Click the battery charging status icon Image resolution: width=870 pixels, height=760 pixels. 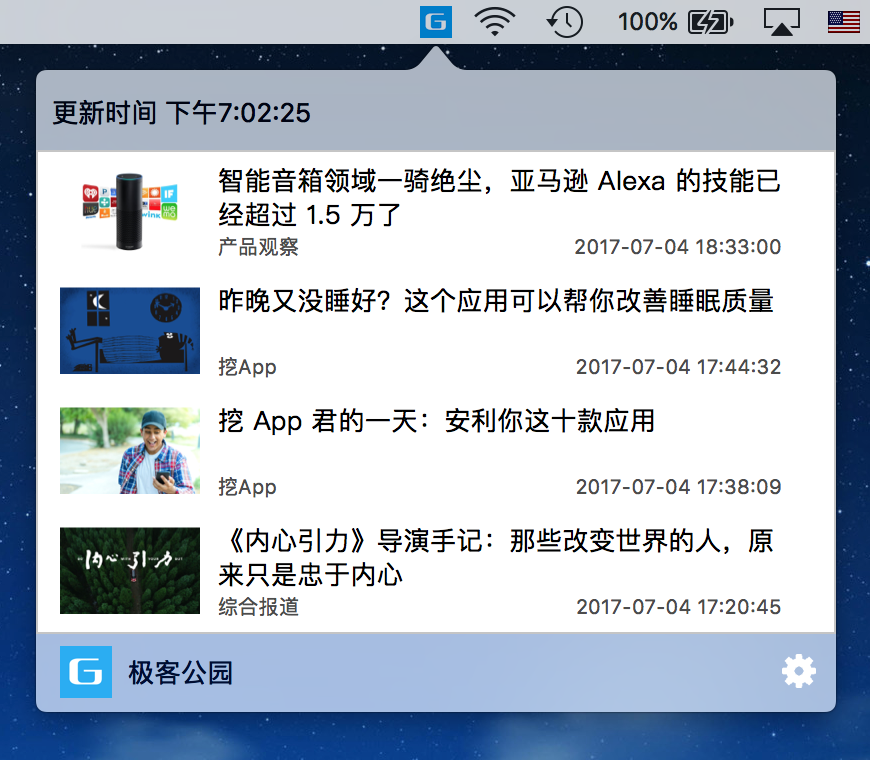coord(711,23)
